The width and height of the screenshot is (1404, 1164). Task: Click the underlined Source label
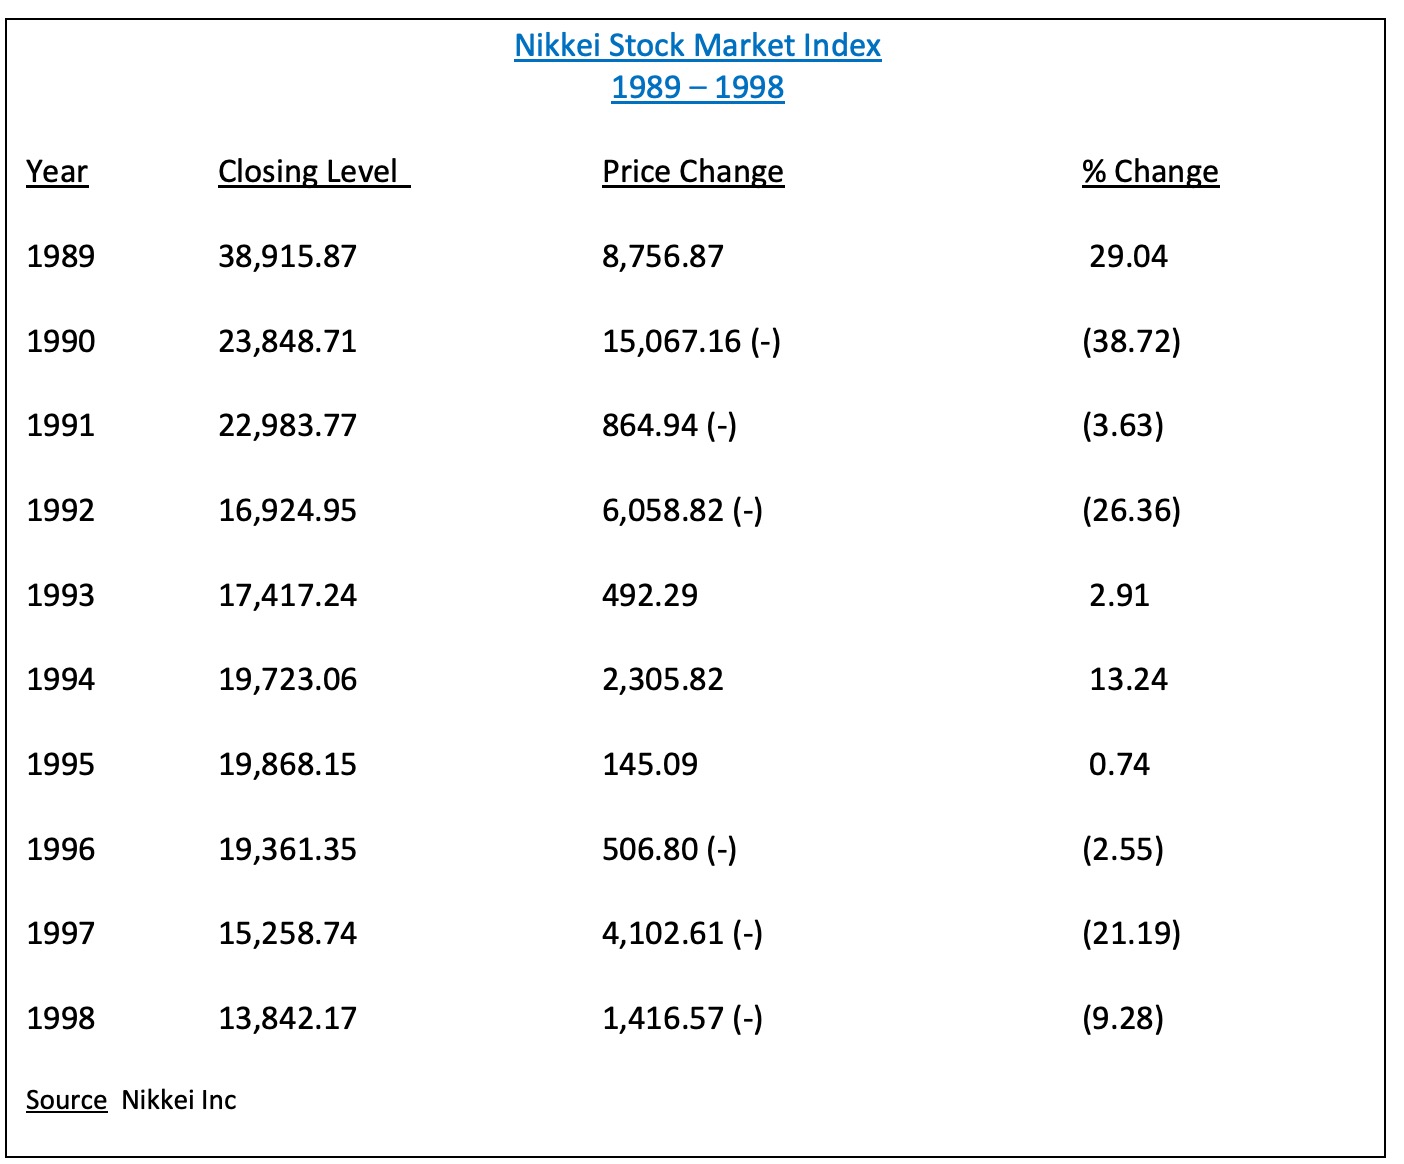pyautogui.click(x=66, y=1100)
